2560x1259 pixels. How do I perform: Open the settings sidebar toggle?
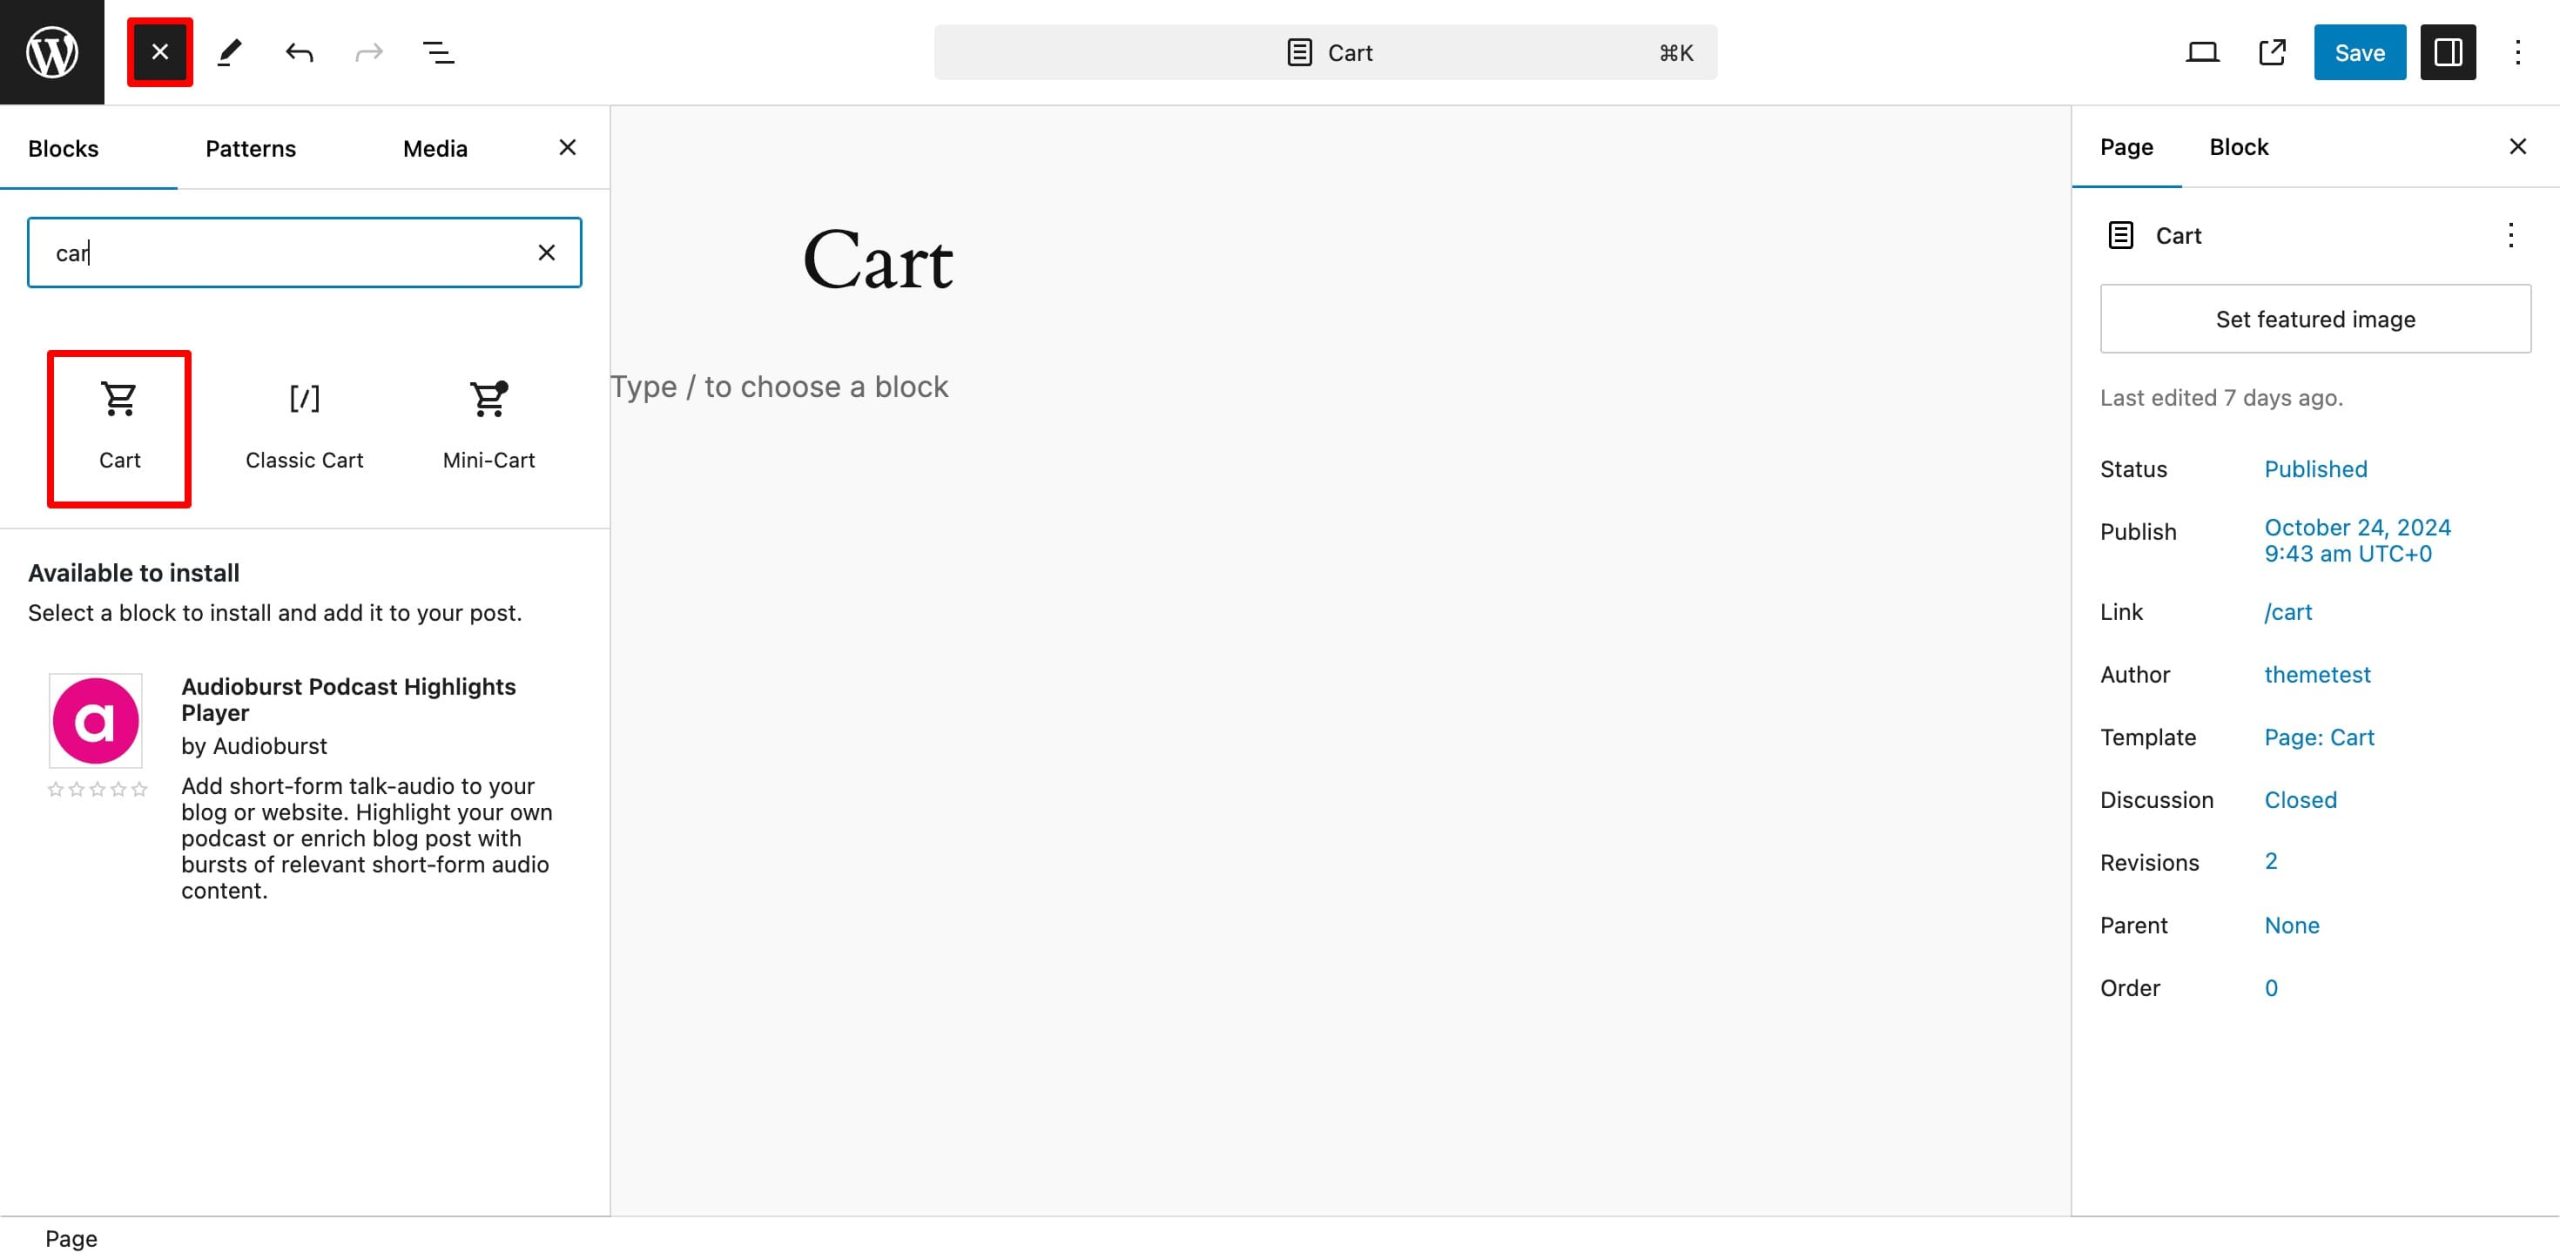pos(2447,51)
